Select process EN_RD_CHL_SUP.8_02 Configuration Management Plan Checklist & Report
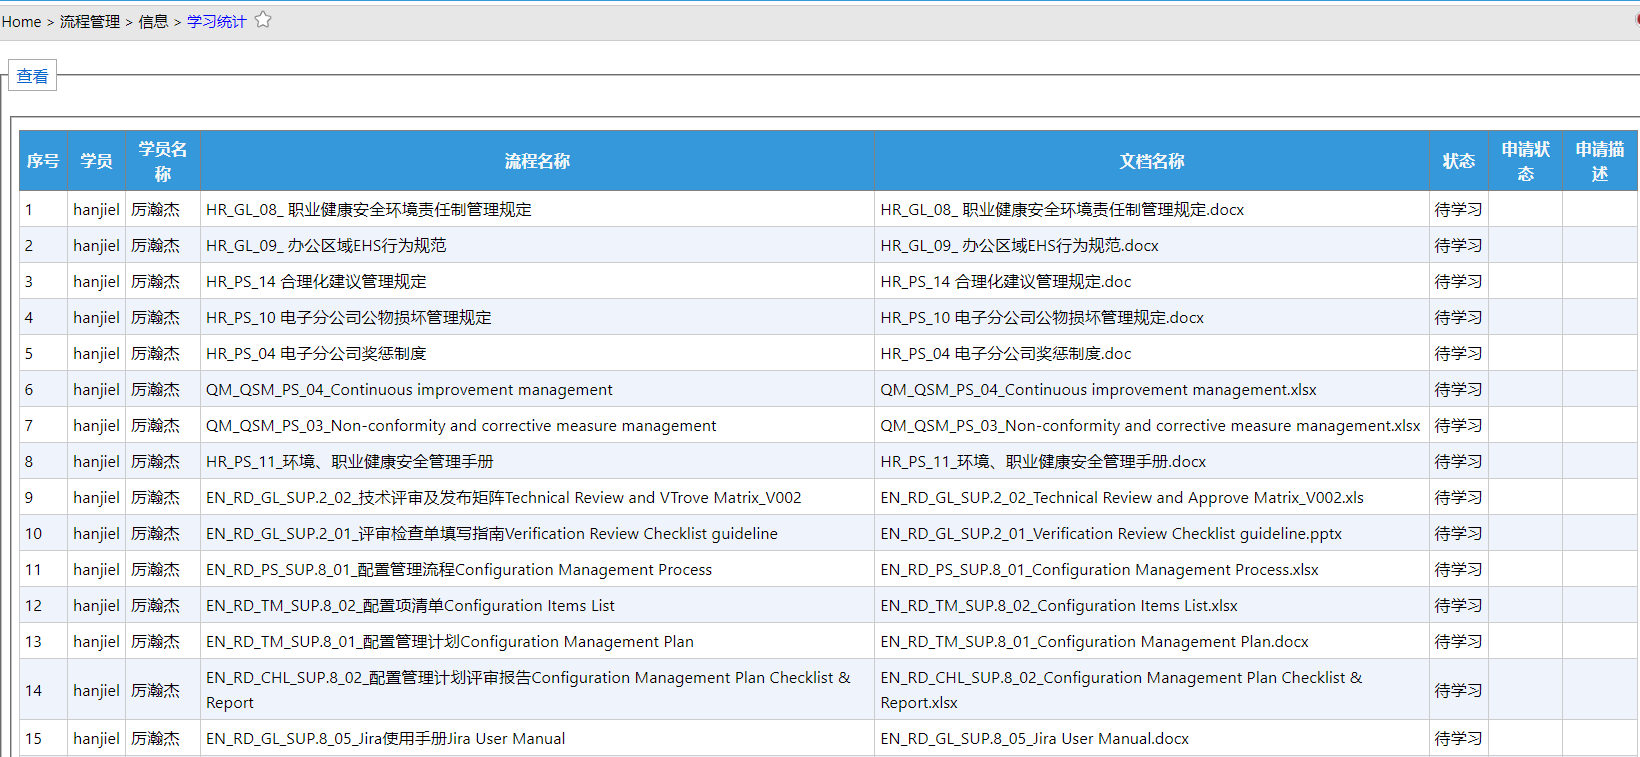Viewport: 1640px width, 757px height. coord(528,690)
